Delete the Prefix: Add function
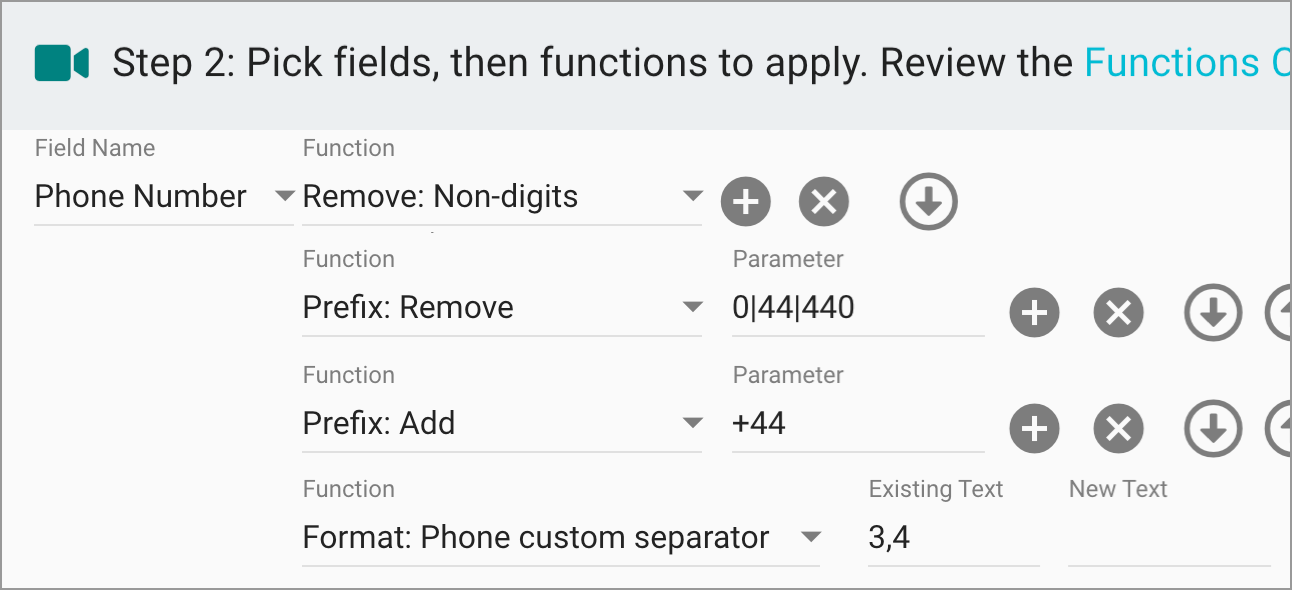Viewport: 1292px width, 590px height. [x=1118, y=428]
